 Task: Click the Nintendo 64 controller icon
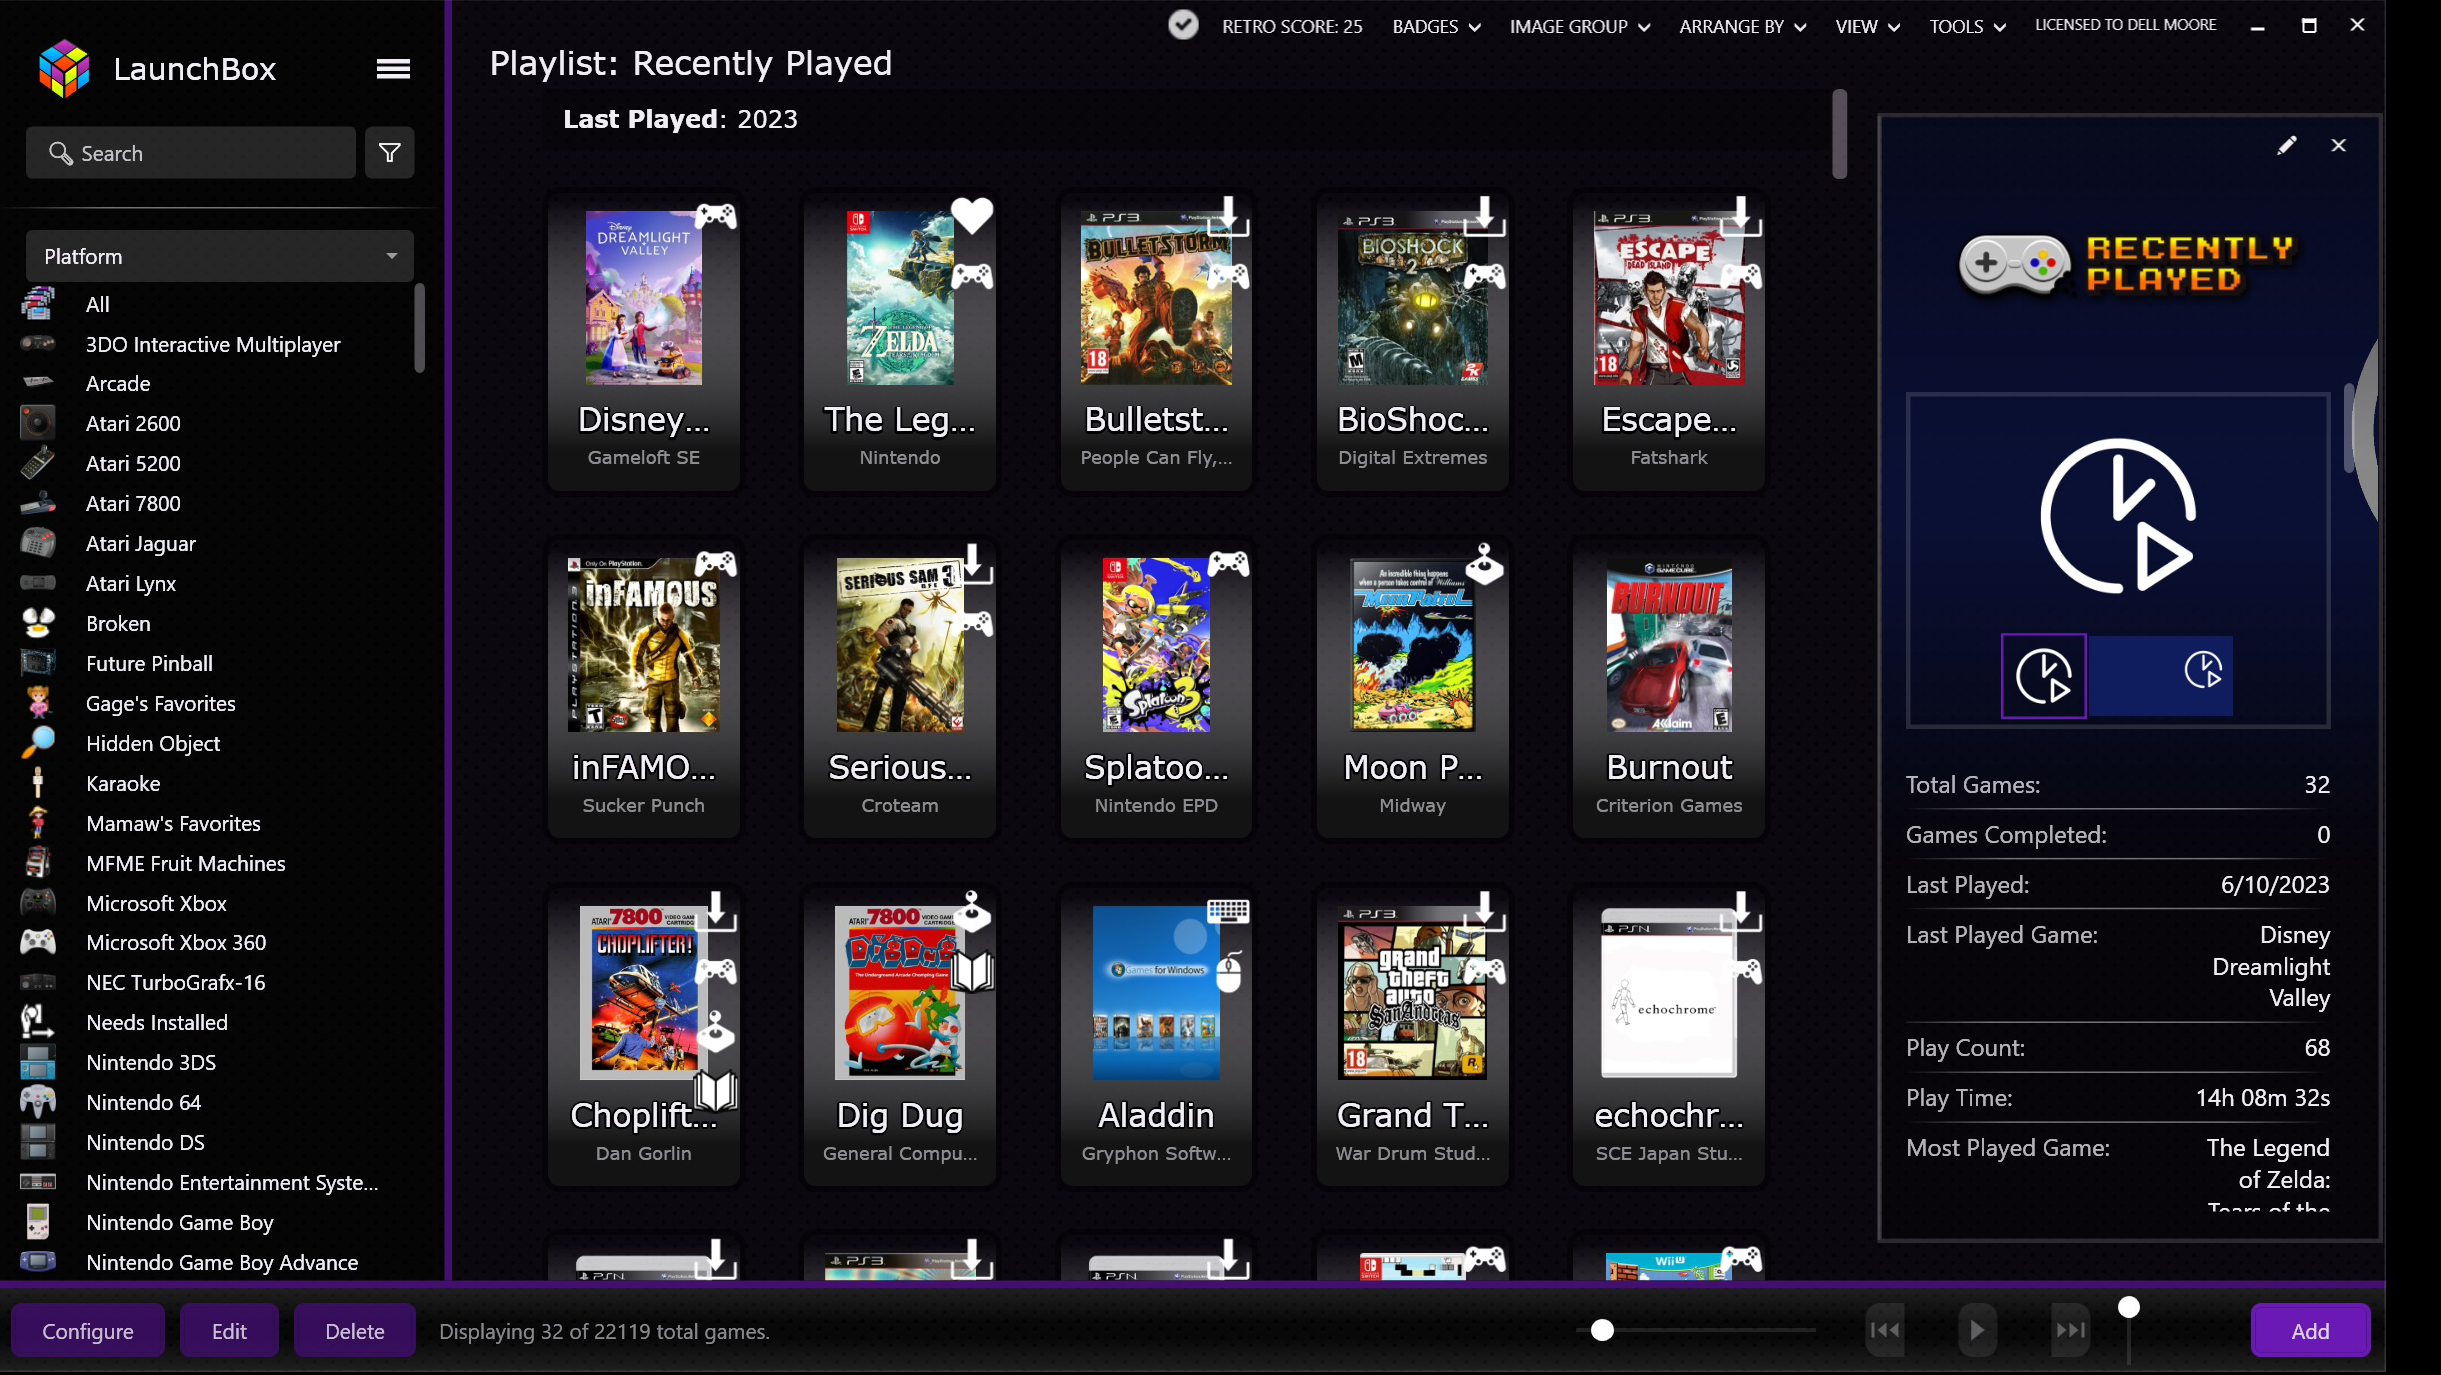point(38,1102)
